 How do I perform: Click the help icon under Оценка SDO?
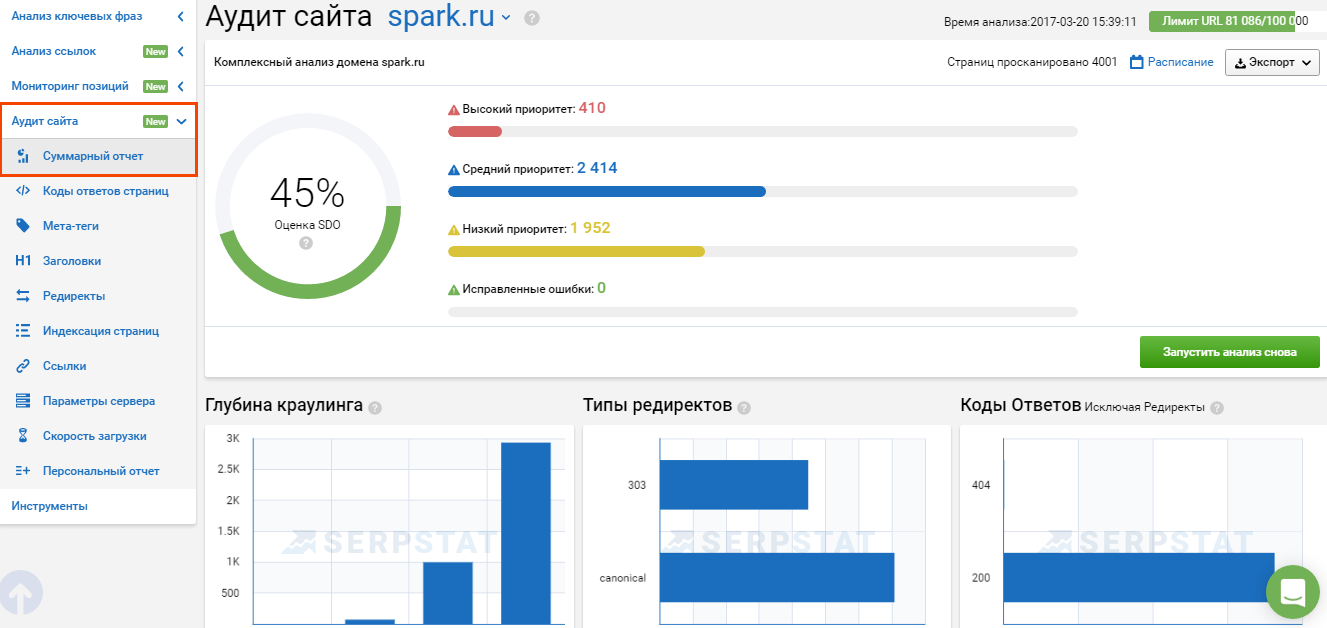[306, 243]
